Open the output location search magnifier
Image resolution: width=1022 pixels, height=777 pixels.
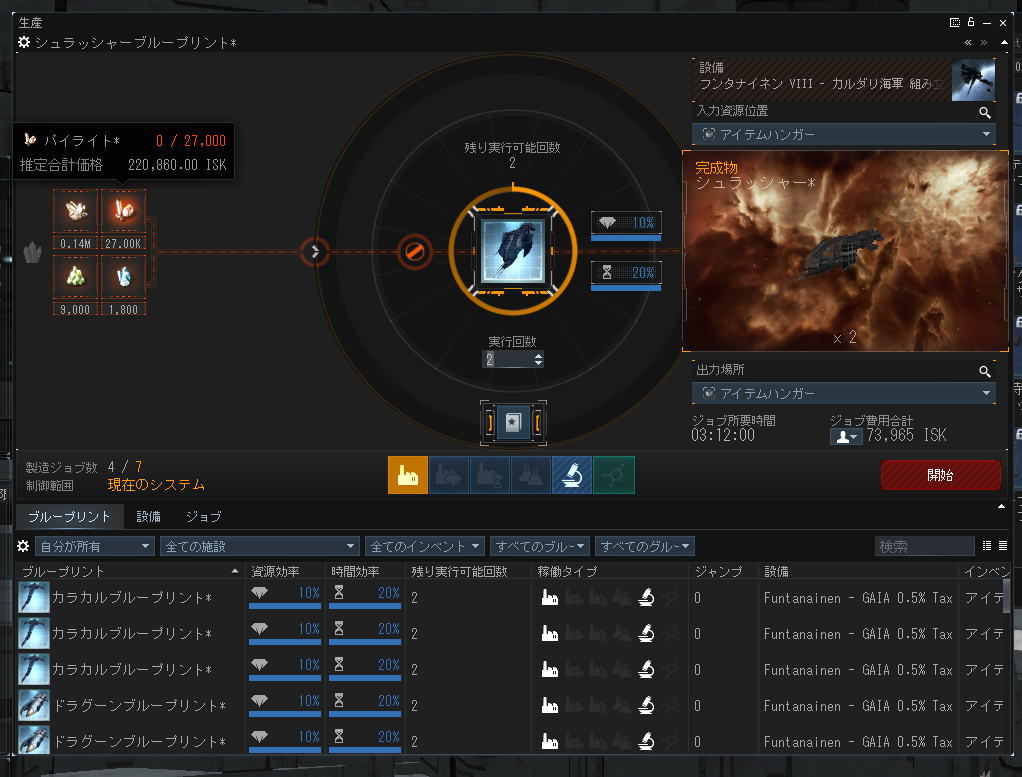(985, 372)
